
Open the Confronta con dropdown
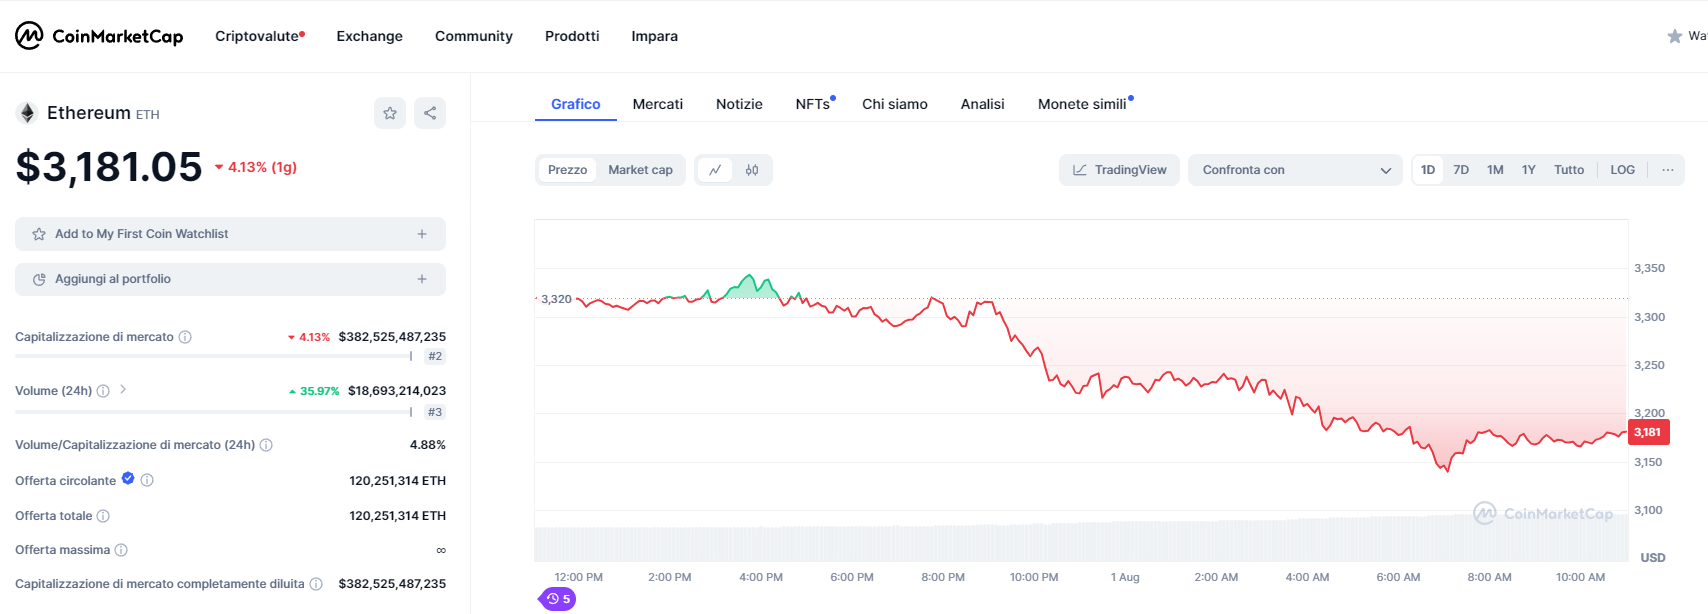click(1295, 170)
